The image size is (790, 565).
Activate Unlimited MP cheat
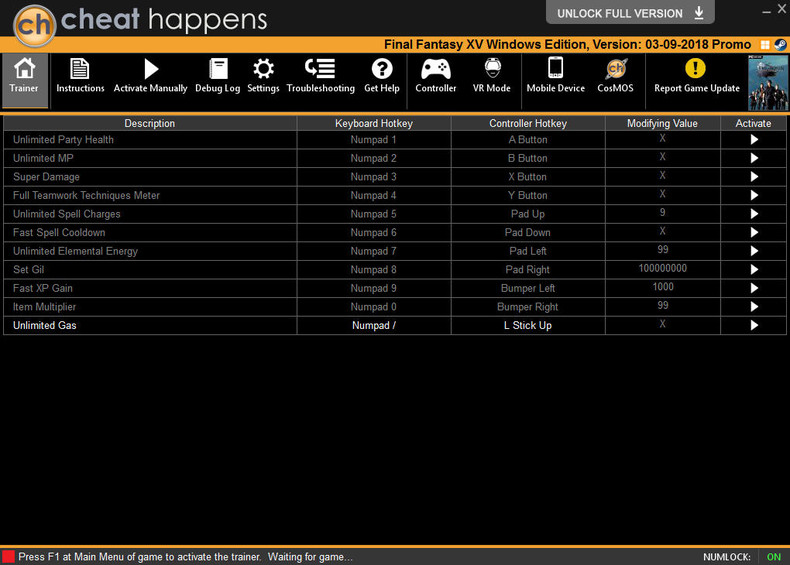tap(754, 158)
